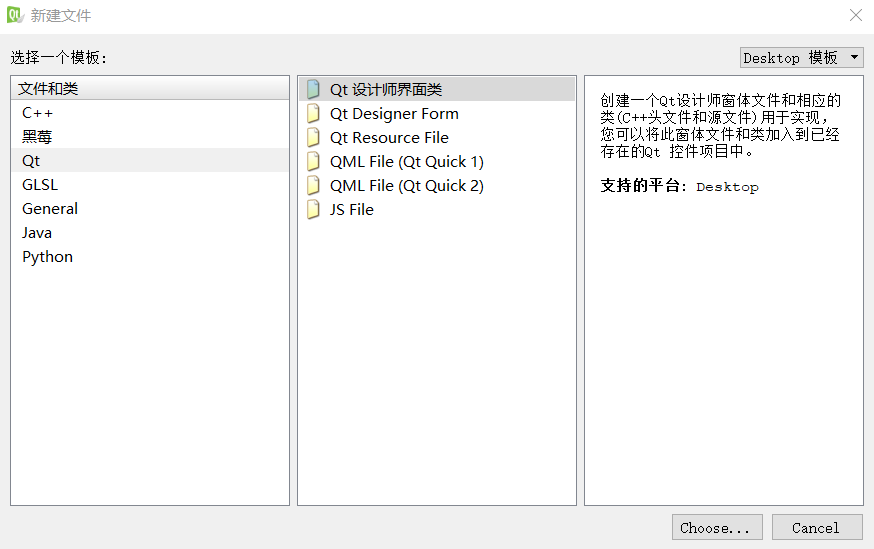Select the Qt category
The image size is (874, 549).
(x=149, y=161)
